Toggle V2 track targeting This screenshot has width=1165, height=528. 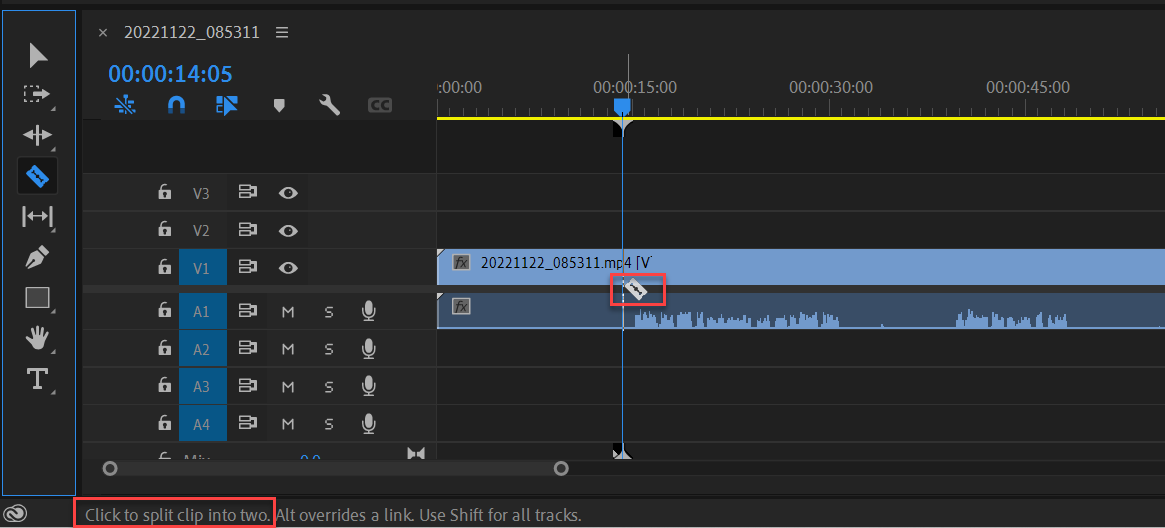coord(202,231)
